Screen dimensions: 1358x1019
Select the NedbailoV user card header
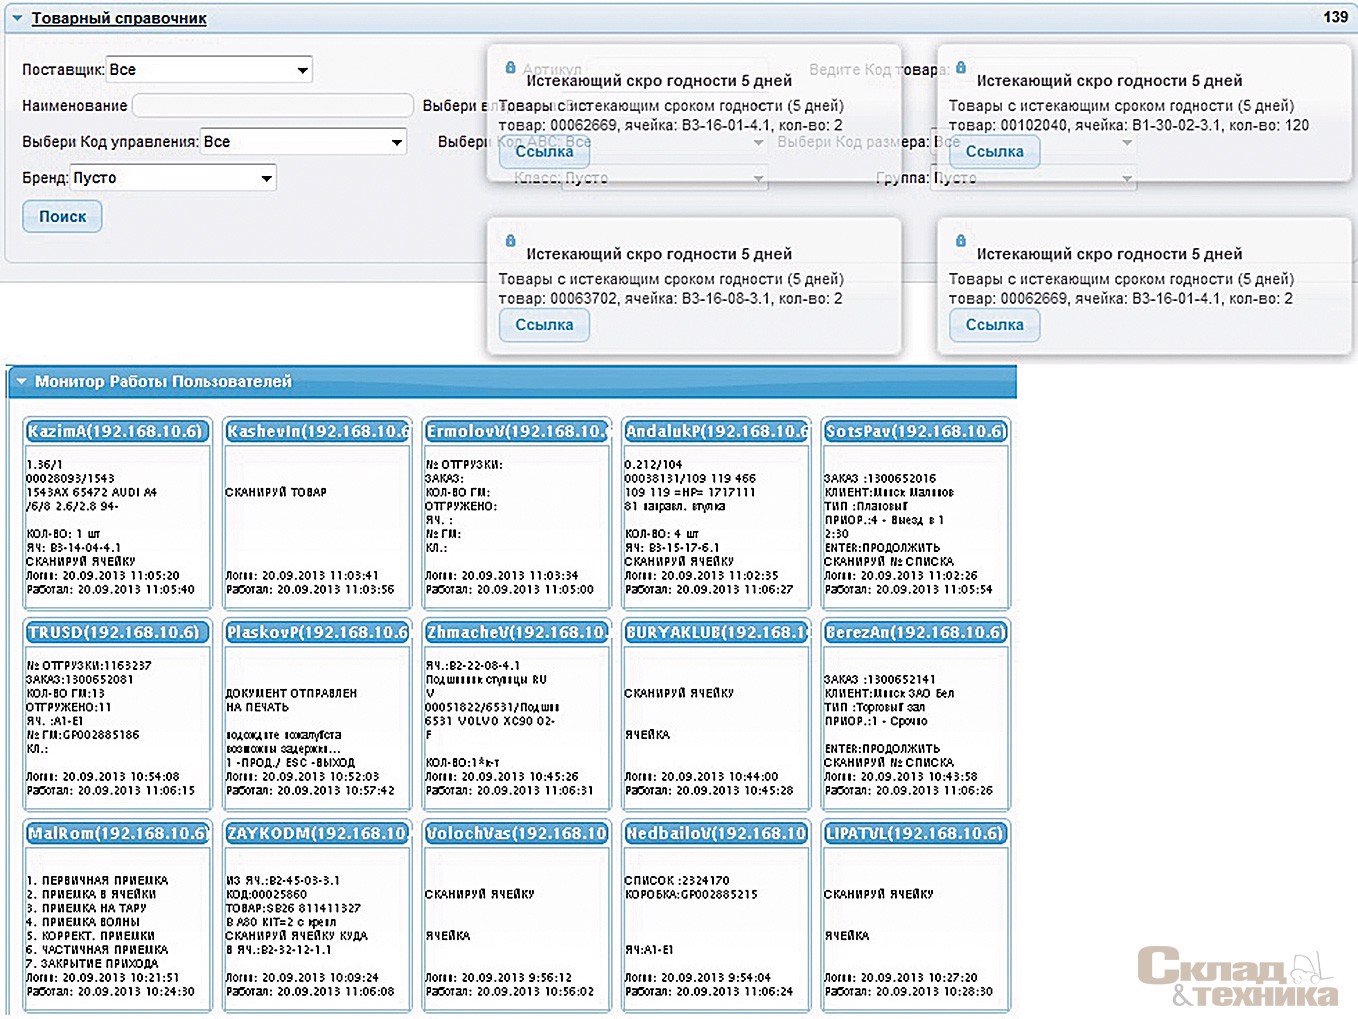tap(716, 834)
